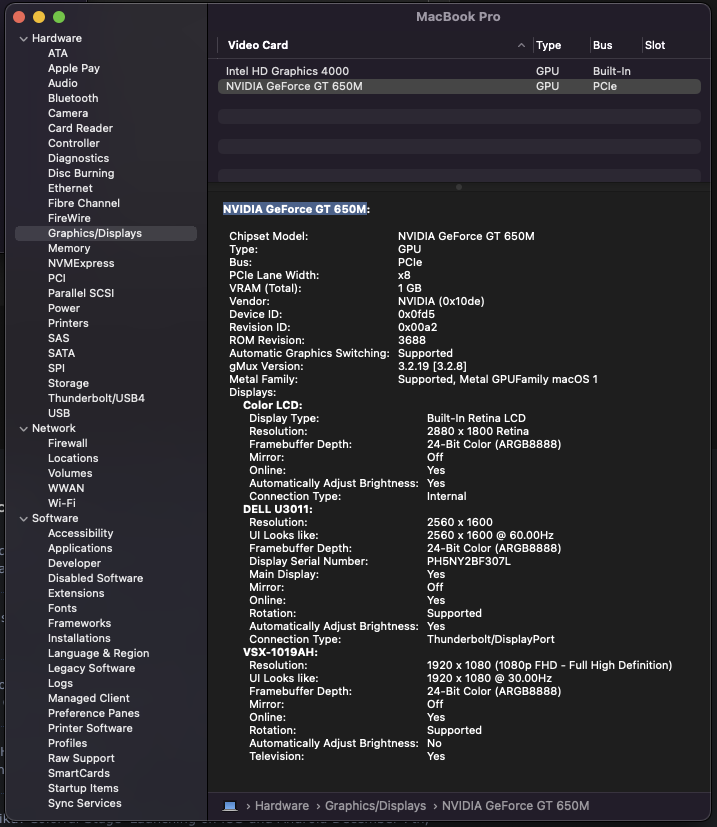Viewport: 717px width, 827px height.
Task: Select Intel HD Graphics 4000 row
Action: click(459, 71)
